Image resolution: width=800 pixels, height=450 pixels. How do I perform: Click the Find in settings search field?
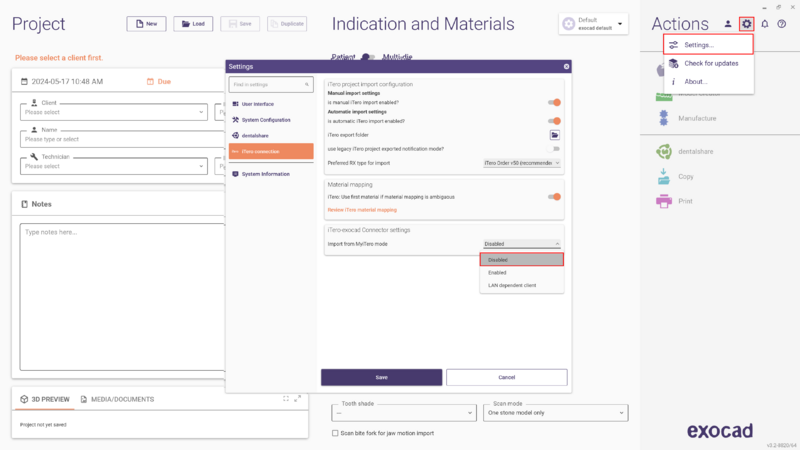(x=271, y=85)
